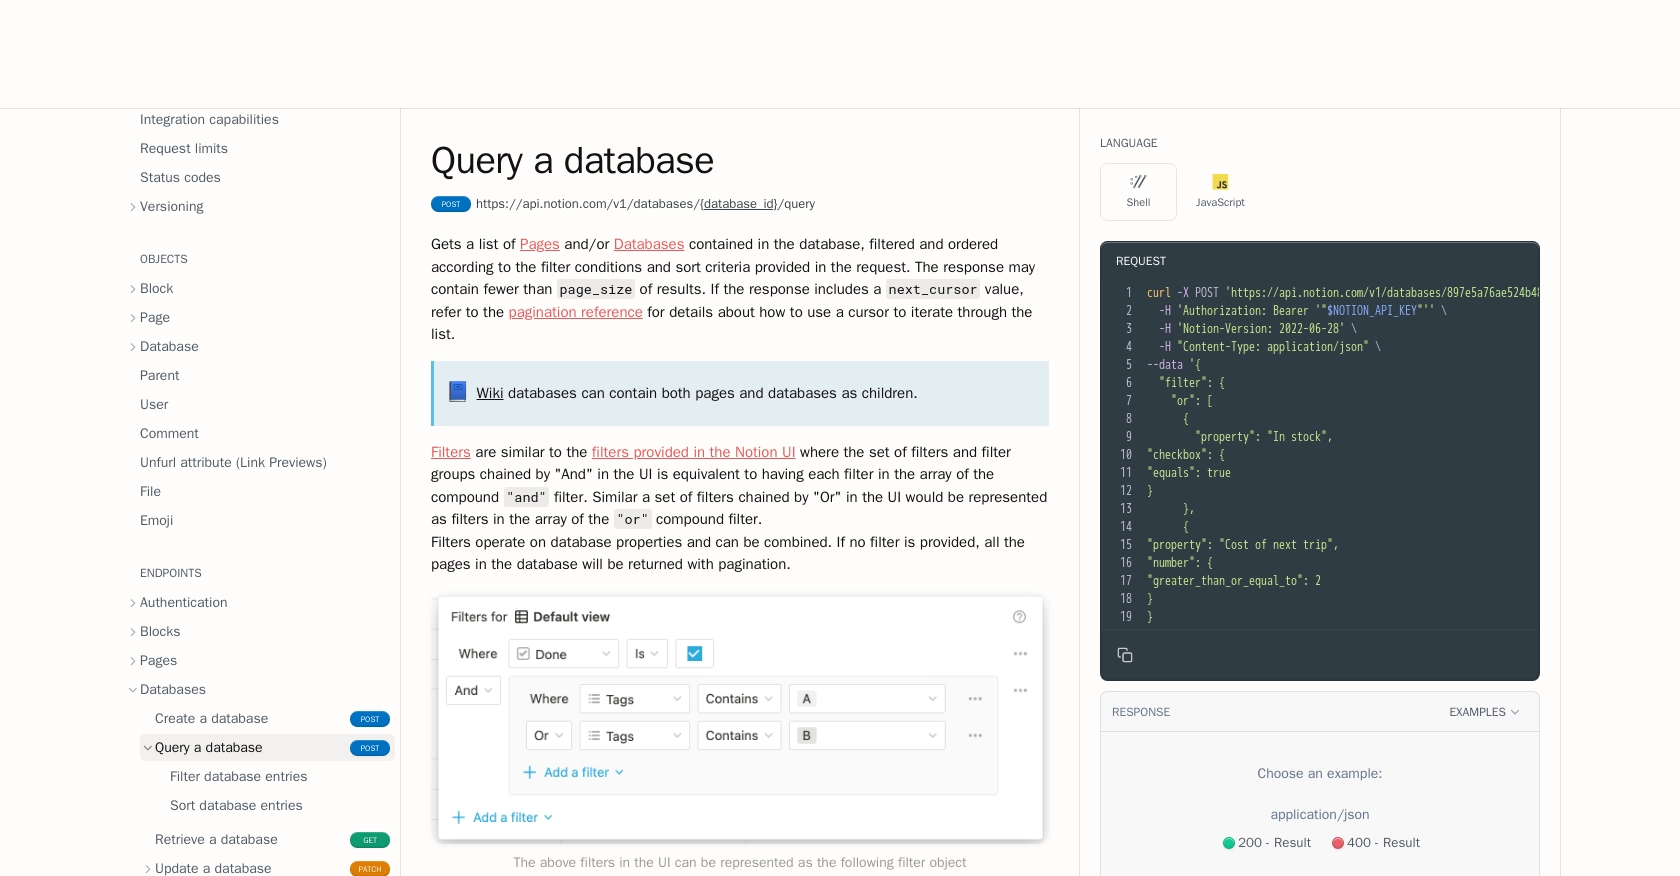Open more options for Done filter row
The height and width of the screenshot is (876, 1680).
point(1020,654)
